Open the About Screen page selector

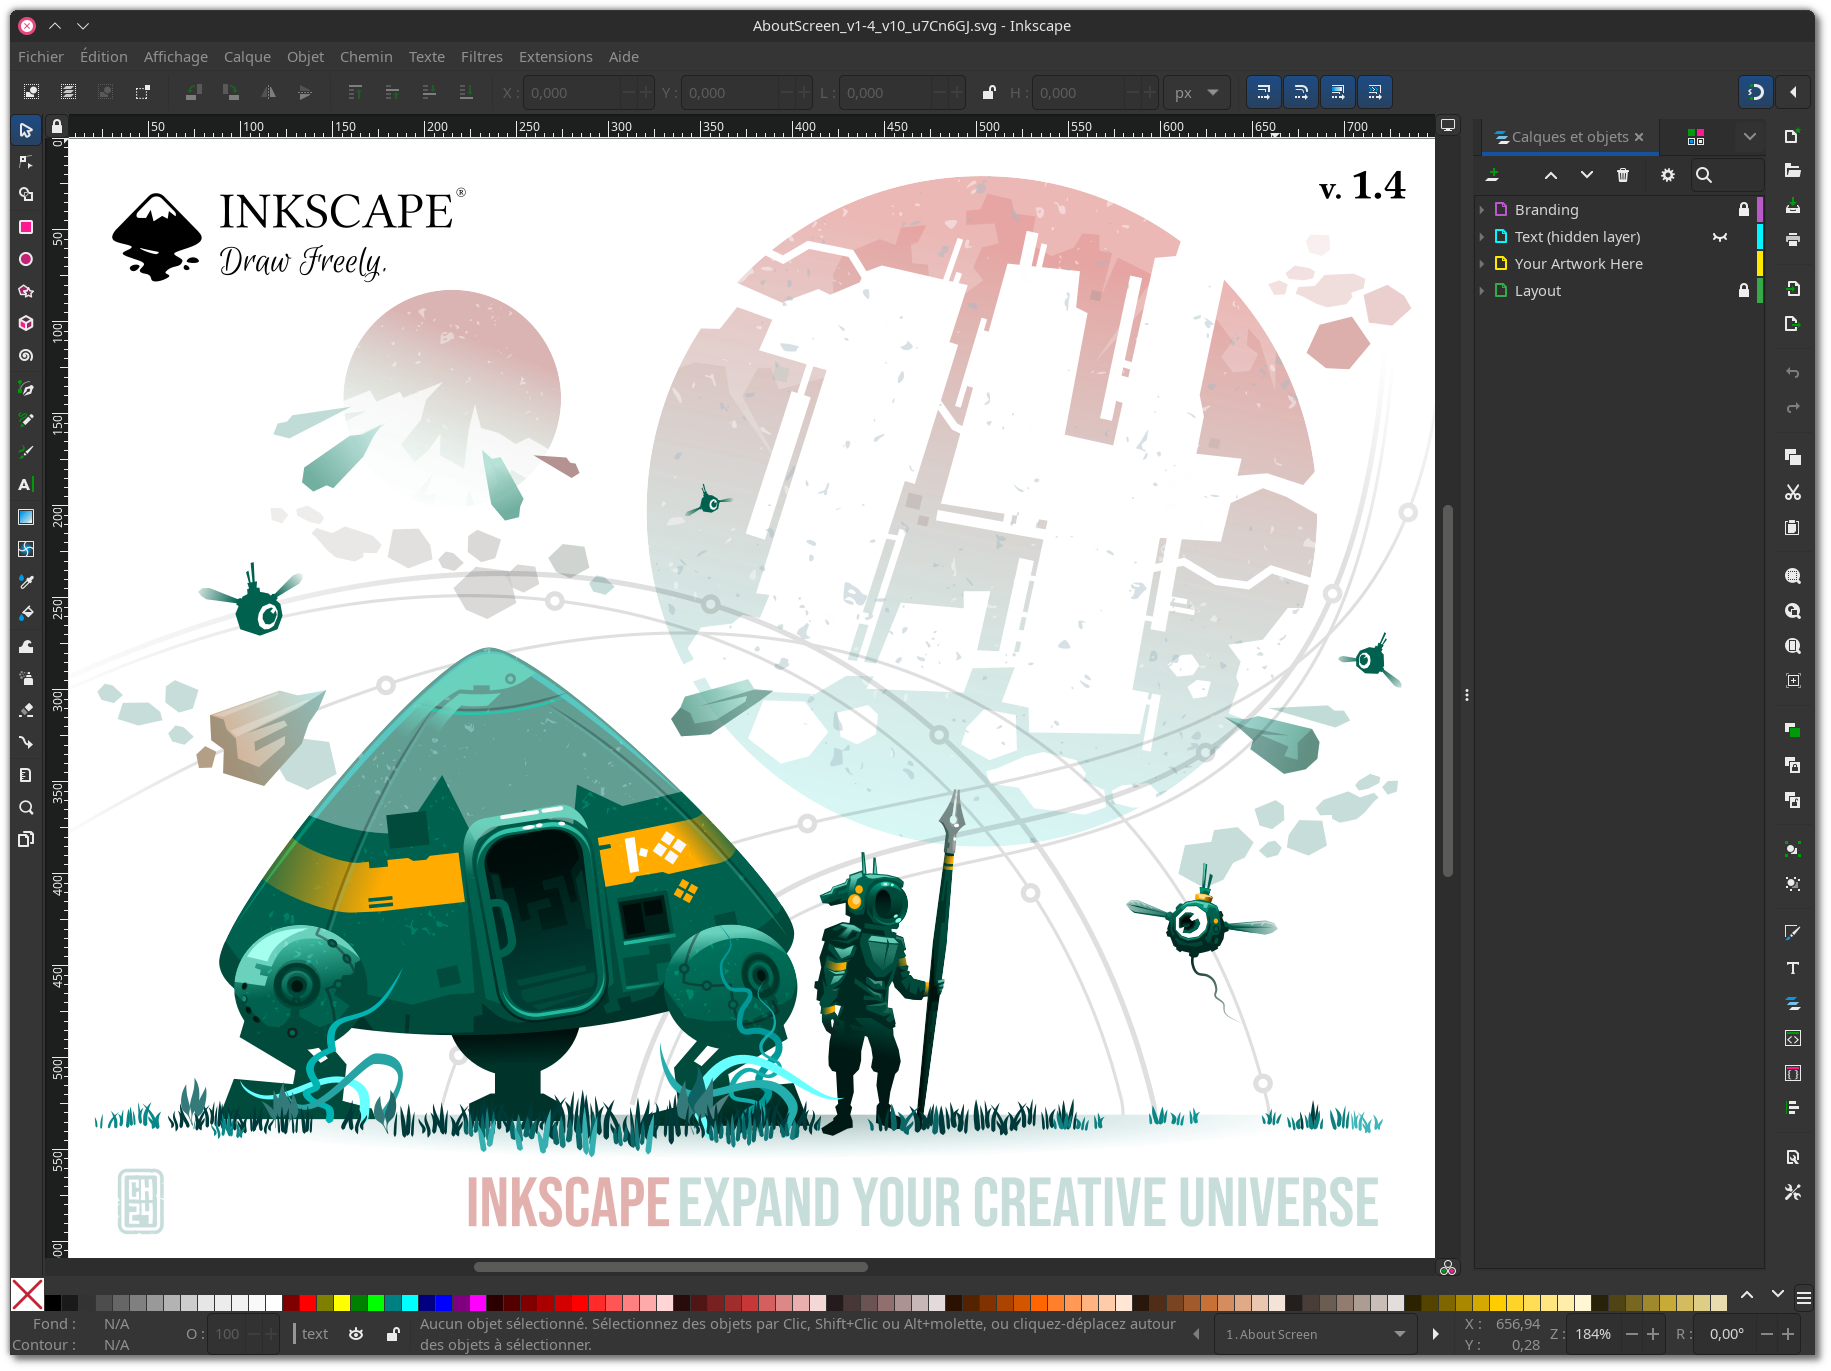tap(1315, 1334)
